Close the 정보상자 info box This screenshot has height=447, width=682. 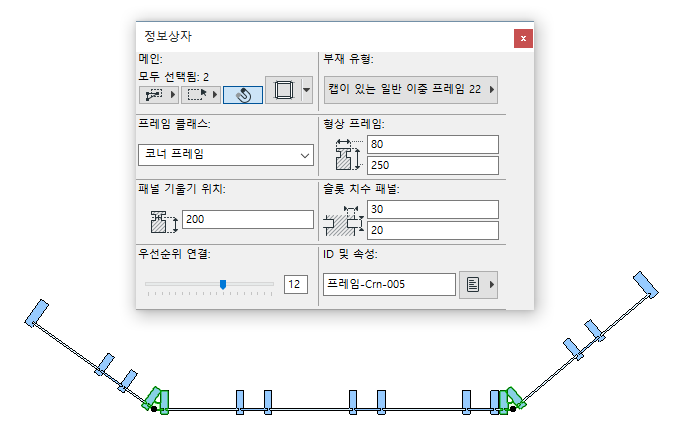click(522, 38)
